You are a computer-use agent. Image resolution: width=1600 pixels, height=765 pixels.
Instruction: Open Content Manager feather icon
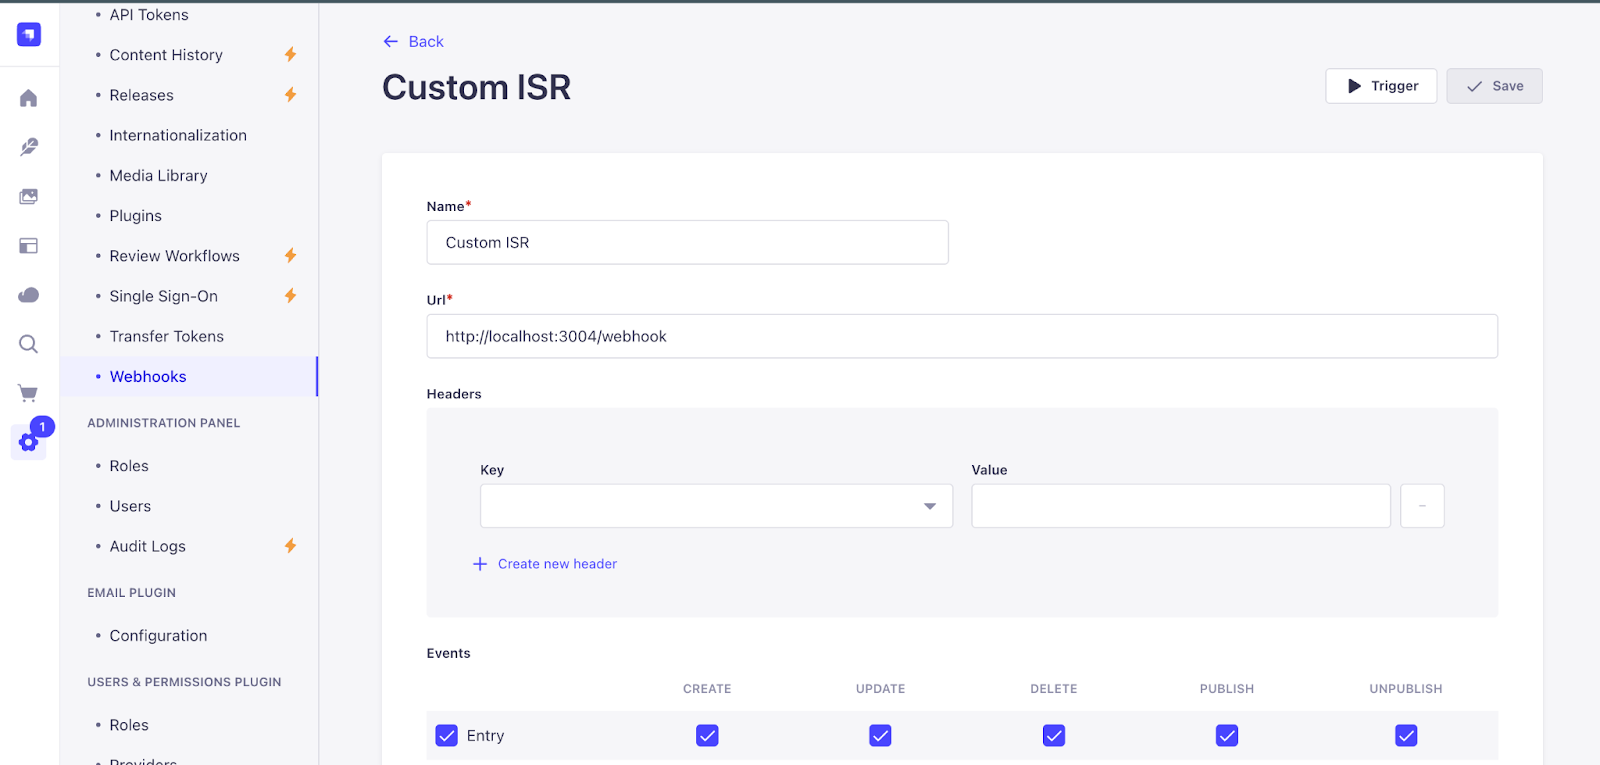(x=29, y=147)
